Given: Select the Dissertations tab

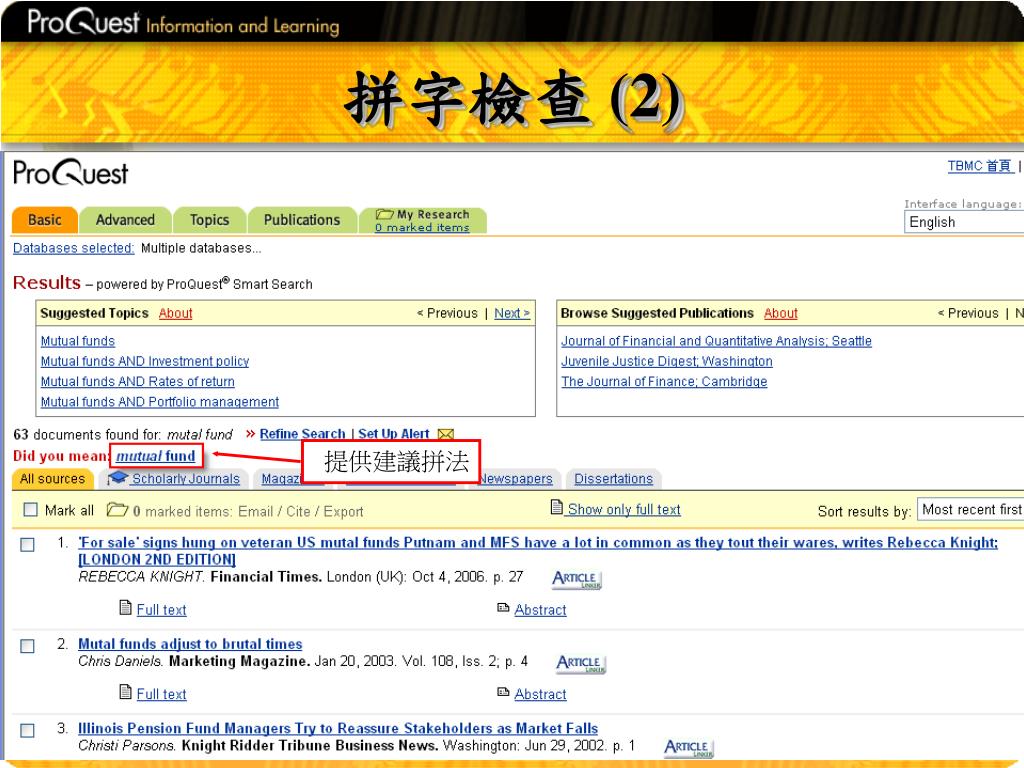Looking at the screenshot, I should pyautogui.click(x=613, y=479).
